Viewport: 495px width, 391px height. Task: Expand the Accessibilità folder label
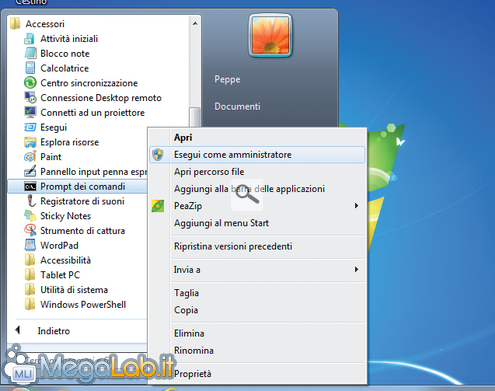tap(65, 260)
